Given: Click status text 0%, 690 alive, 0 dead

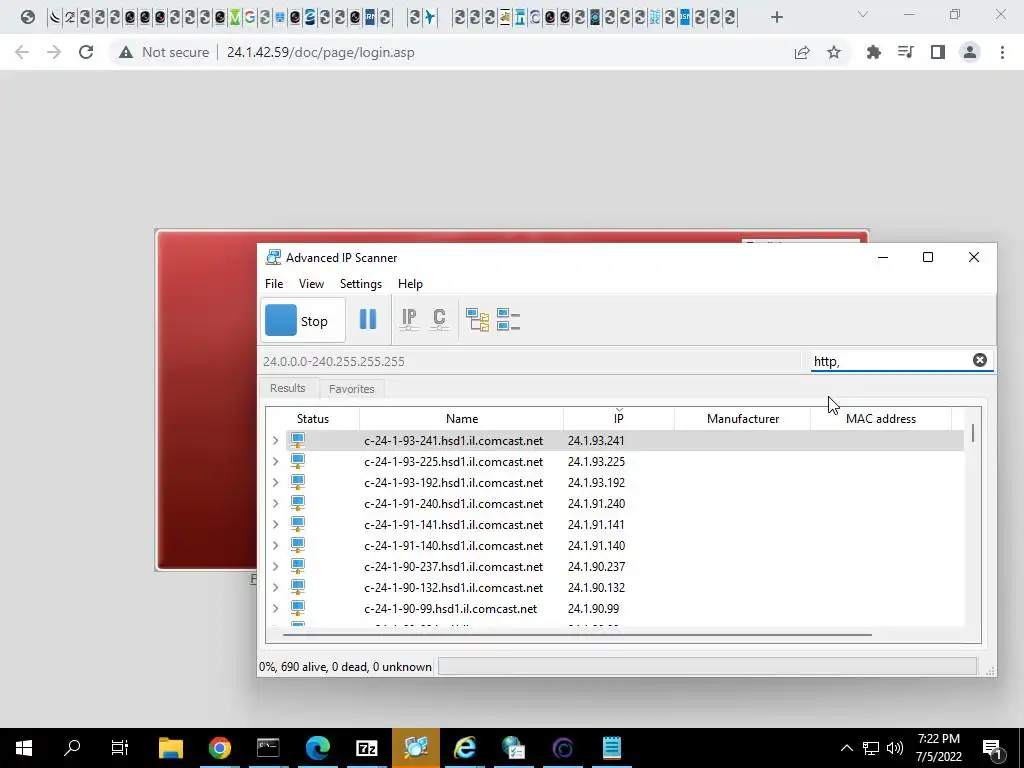Looking at the screenshot, I should pyautogui.click(x=345, y=667).
